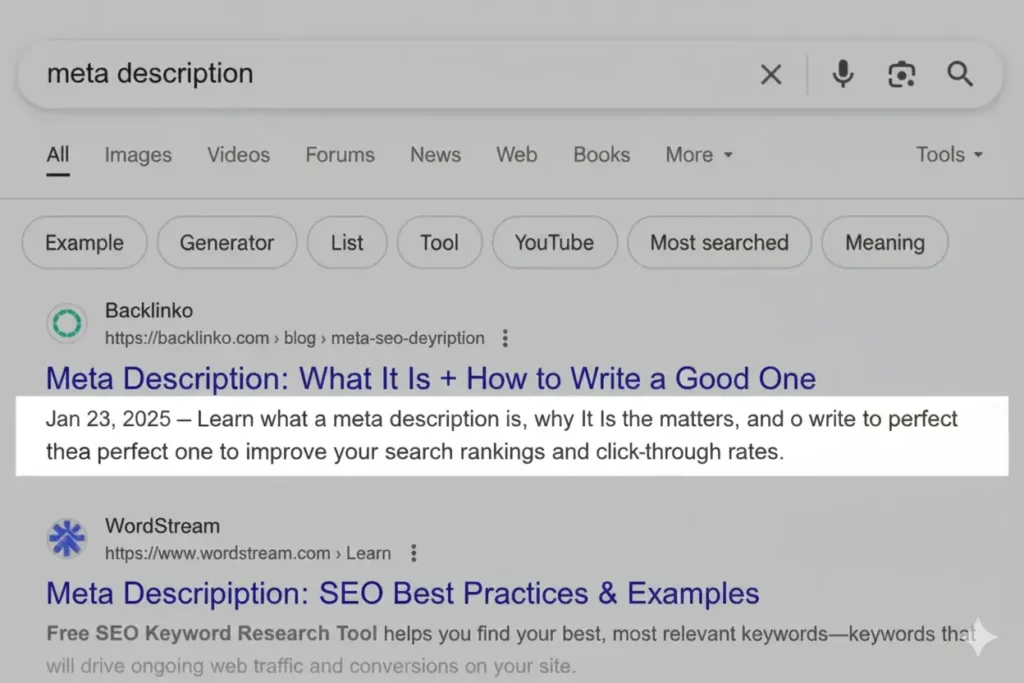Clear the search query with the X icon
The image size is (1024, 683).
771,74
